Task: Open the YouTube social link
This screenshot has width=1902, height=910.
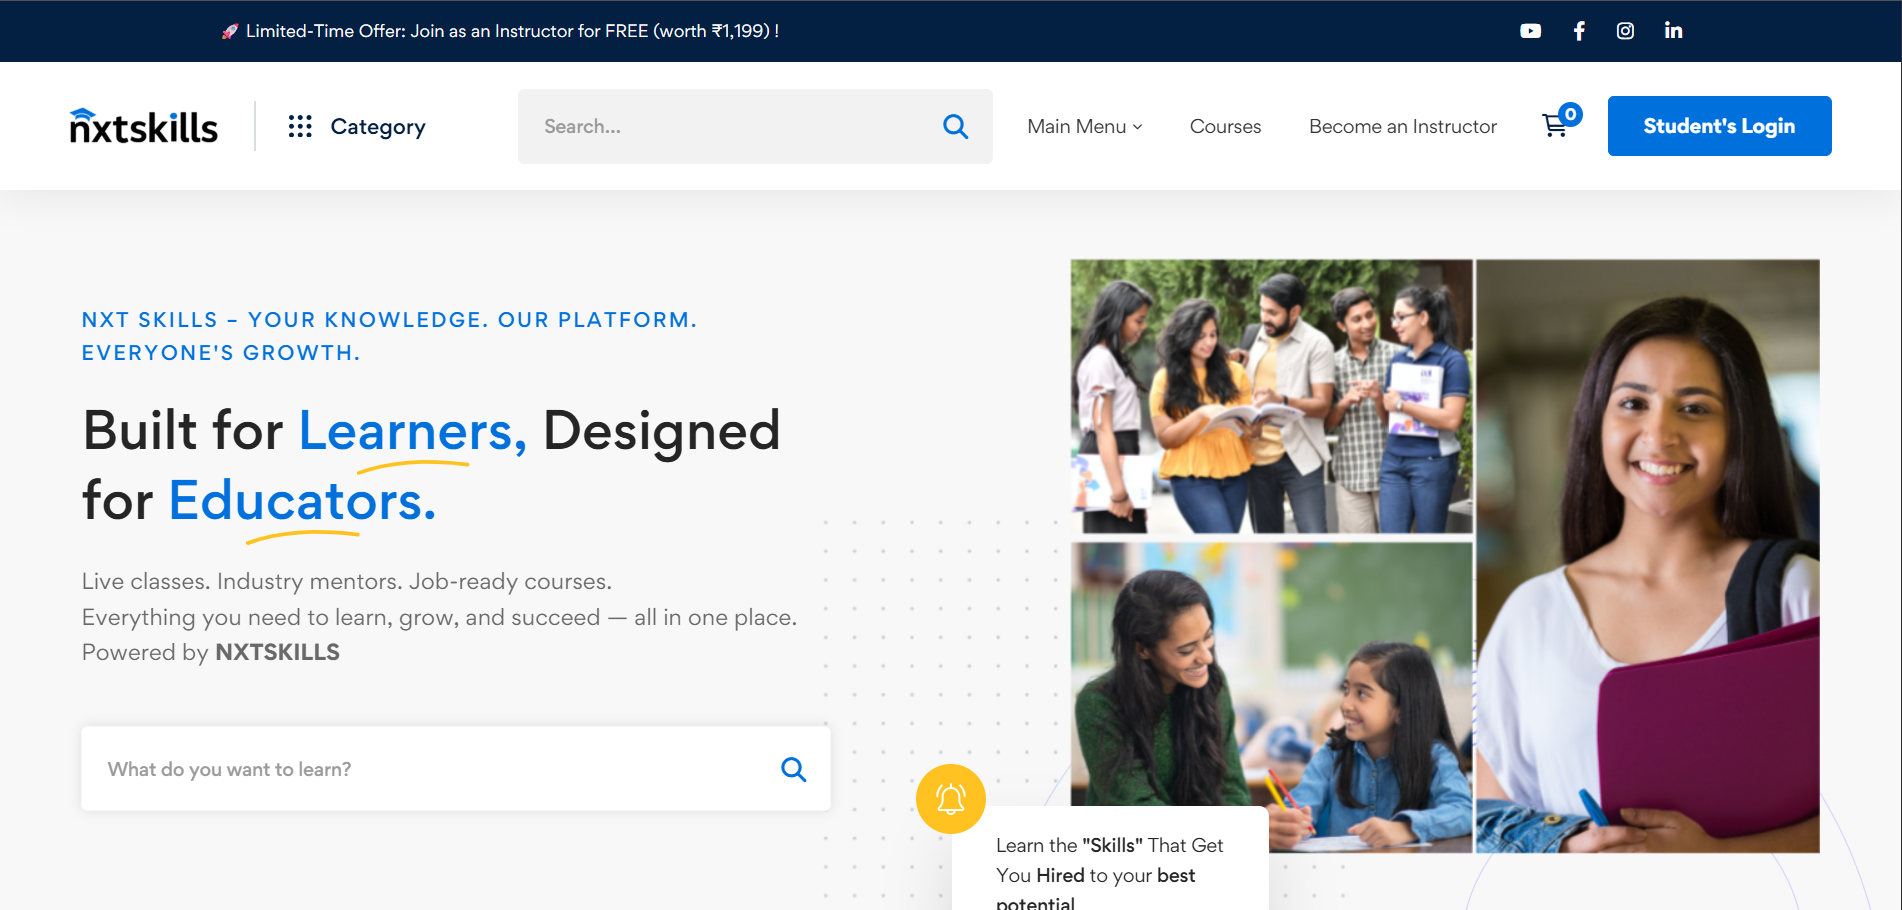Action: coord(1530,31)
